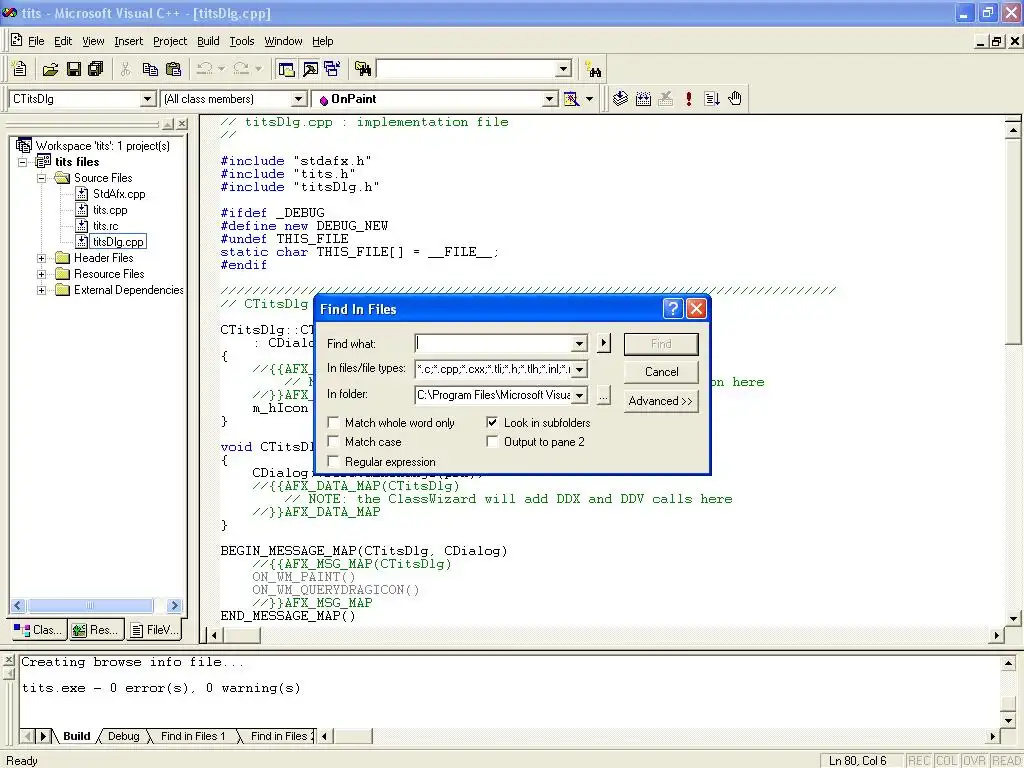Click in the Find what text field
1024x768 pixels.
tap(494, 344)
